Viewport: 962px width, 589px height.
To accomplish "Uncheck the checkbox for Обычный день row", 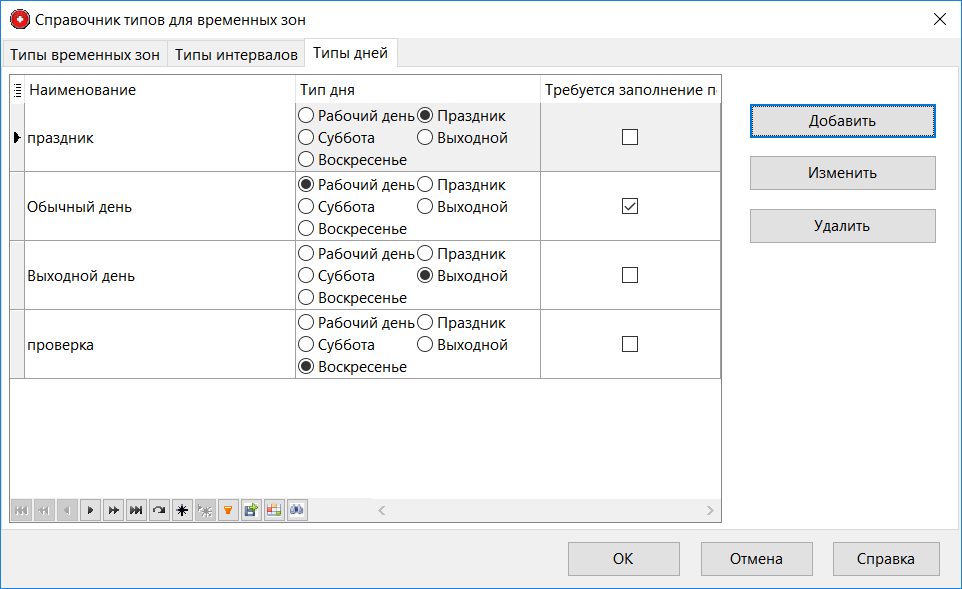I will click(629, 207).
